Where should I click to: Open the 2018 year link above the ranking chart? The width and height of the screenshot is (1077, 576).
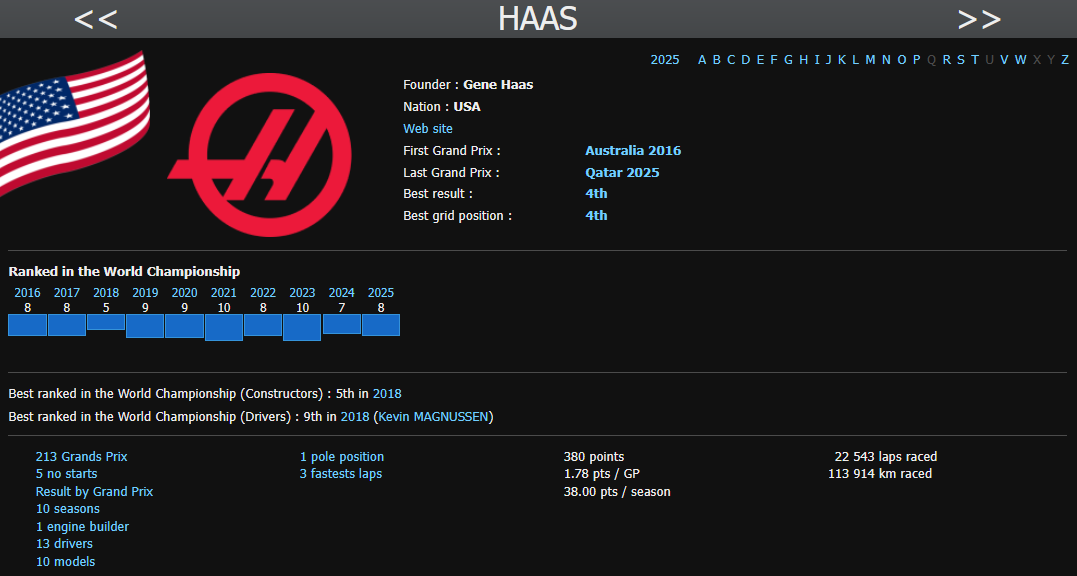click(x=106, y=293)
